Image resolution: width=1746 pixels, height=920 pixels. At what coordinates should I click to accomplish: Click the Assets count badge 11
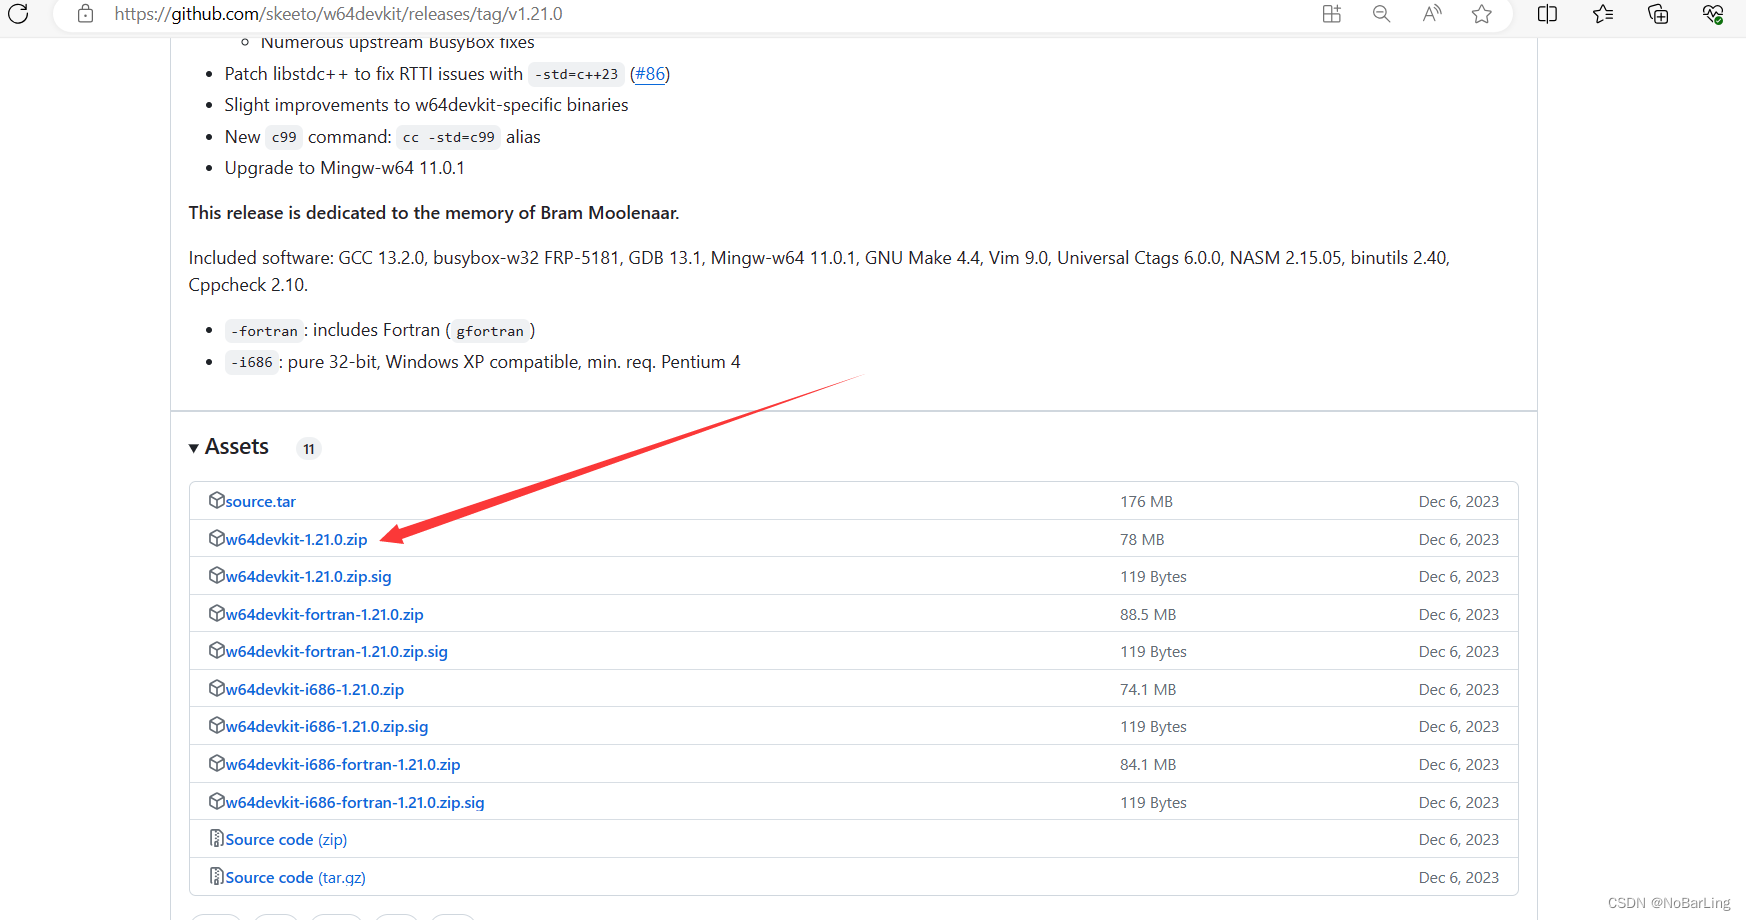(309, 449)
